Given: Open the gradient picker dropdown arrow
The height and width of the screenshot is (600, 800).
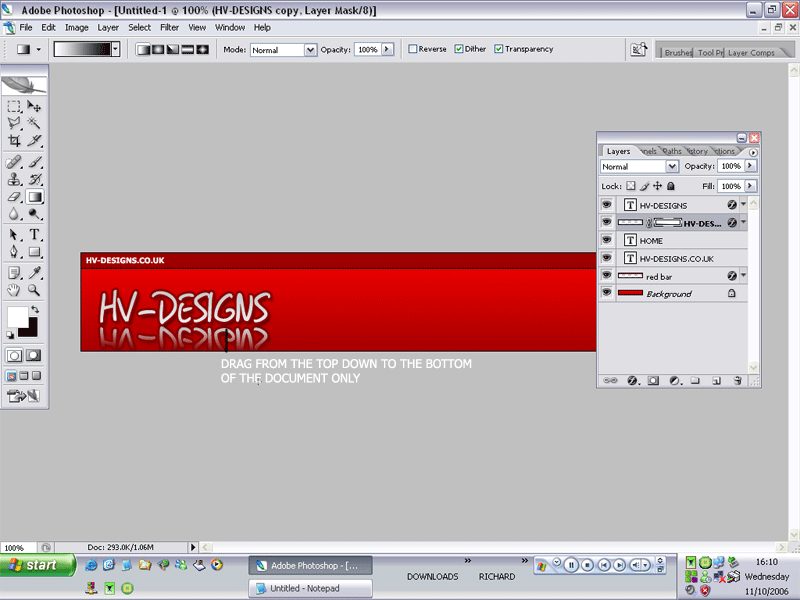Looking at the screenshot, I should pyautogui.click(x=116, y=49).
